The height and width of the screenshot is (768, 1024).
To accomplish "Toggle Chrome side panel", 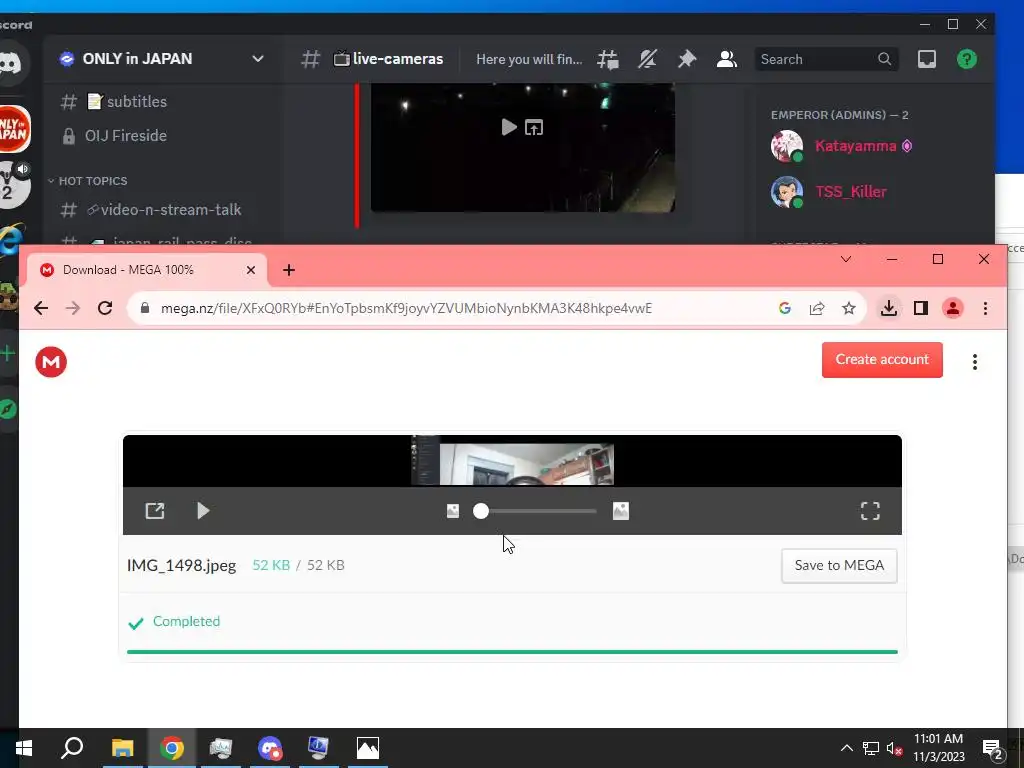I will pyautogui.click(x=921, y=308).
